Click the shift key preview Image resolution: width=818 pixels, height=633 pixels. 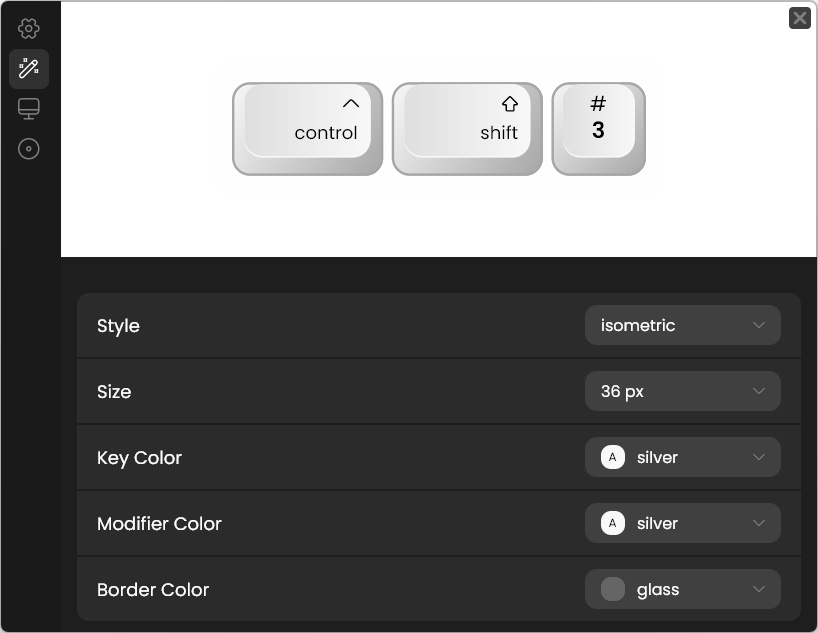tap(467, 129)
